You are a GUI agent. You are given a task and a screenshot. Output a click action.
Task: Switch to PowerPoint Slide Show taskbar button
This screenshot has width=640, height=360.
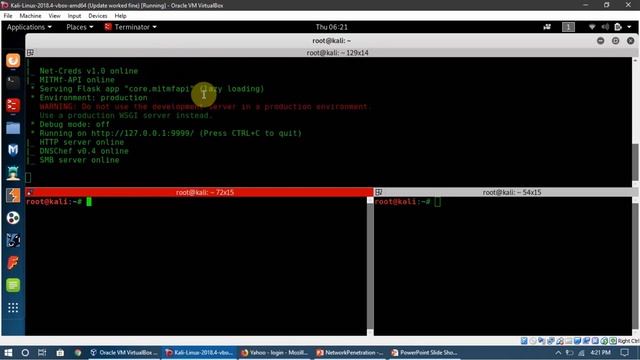point(424,353)
